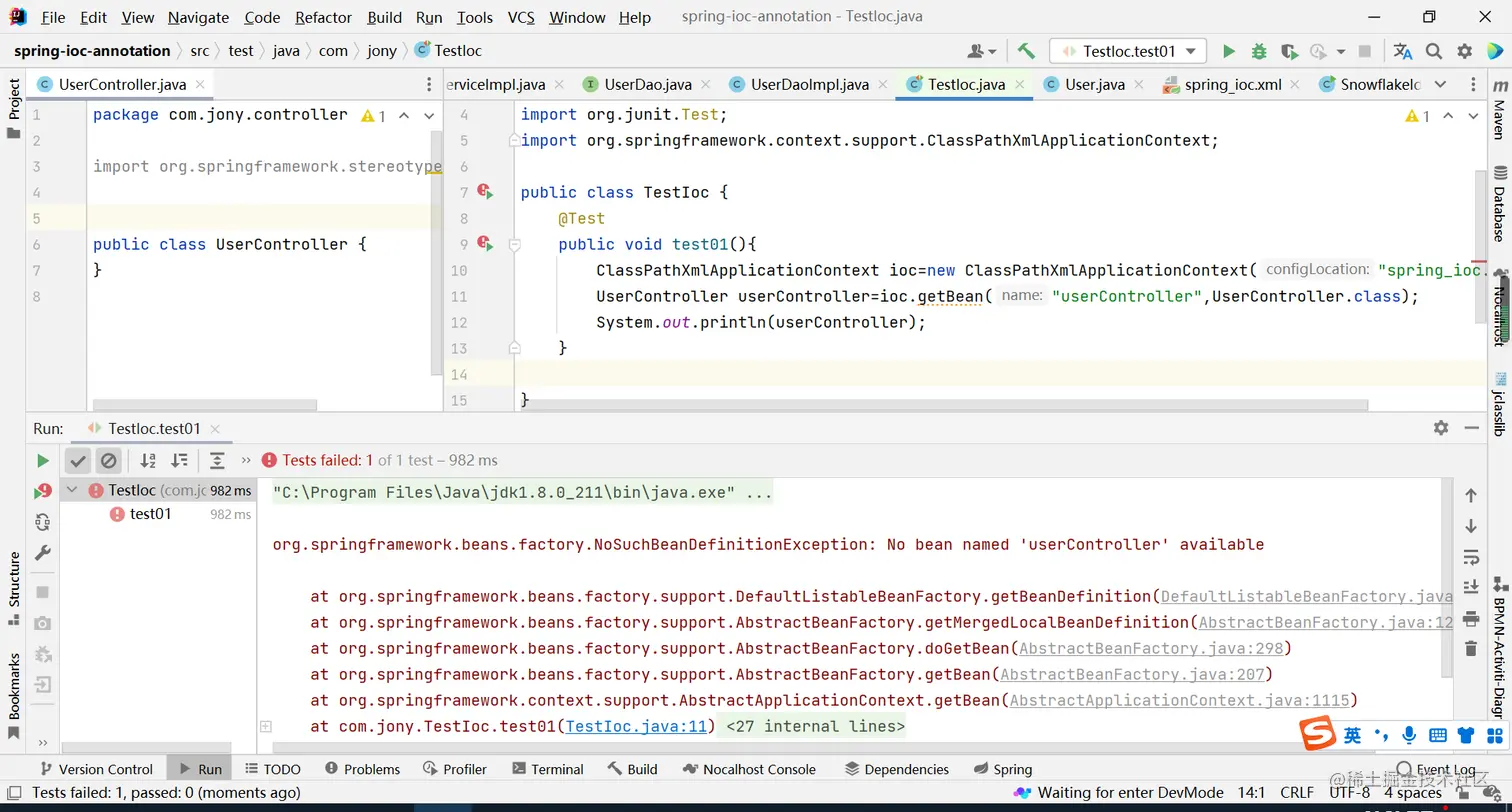Open IDE settings gear in main toolbar
This screenshot has width=1512, height=812.
tap(1465, 51)
